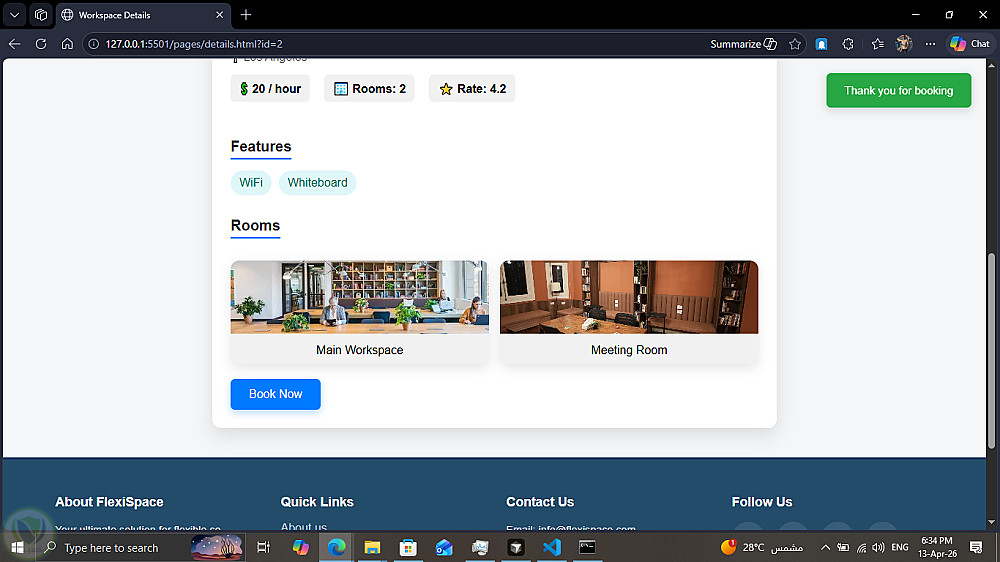Open network connection tray icon
This screenshot has height=562, width=1000.
coord(862,547)
